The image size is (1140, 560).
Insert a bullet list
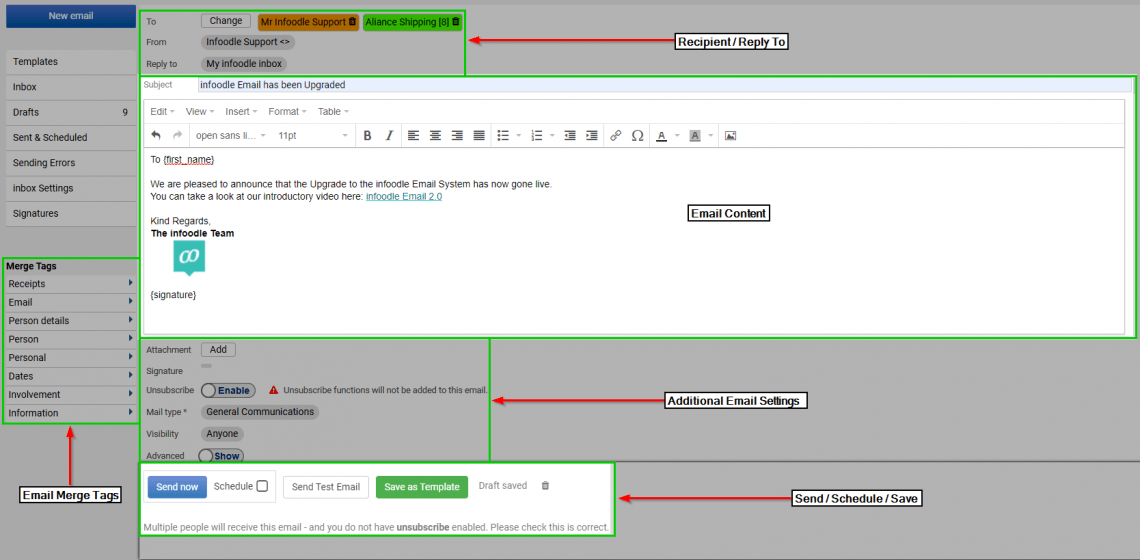coord(503,135)
